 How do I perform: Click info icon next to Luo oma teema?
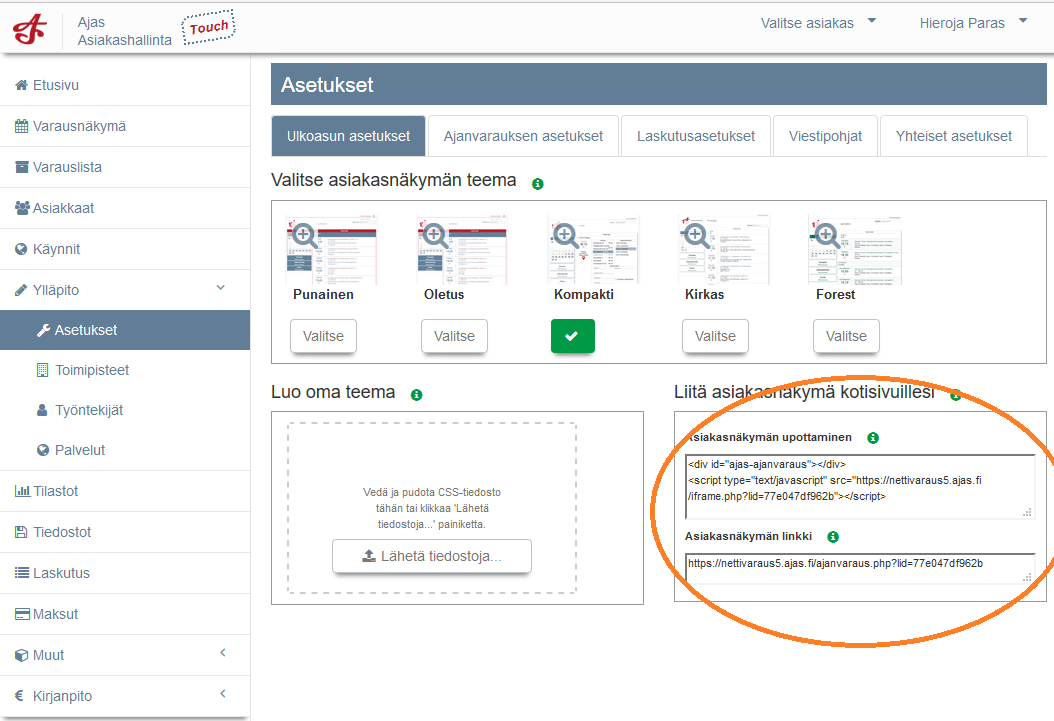(x=417, y=395)
